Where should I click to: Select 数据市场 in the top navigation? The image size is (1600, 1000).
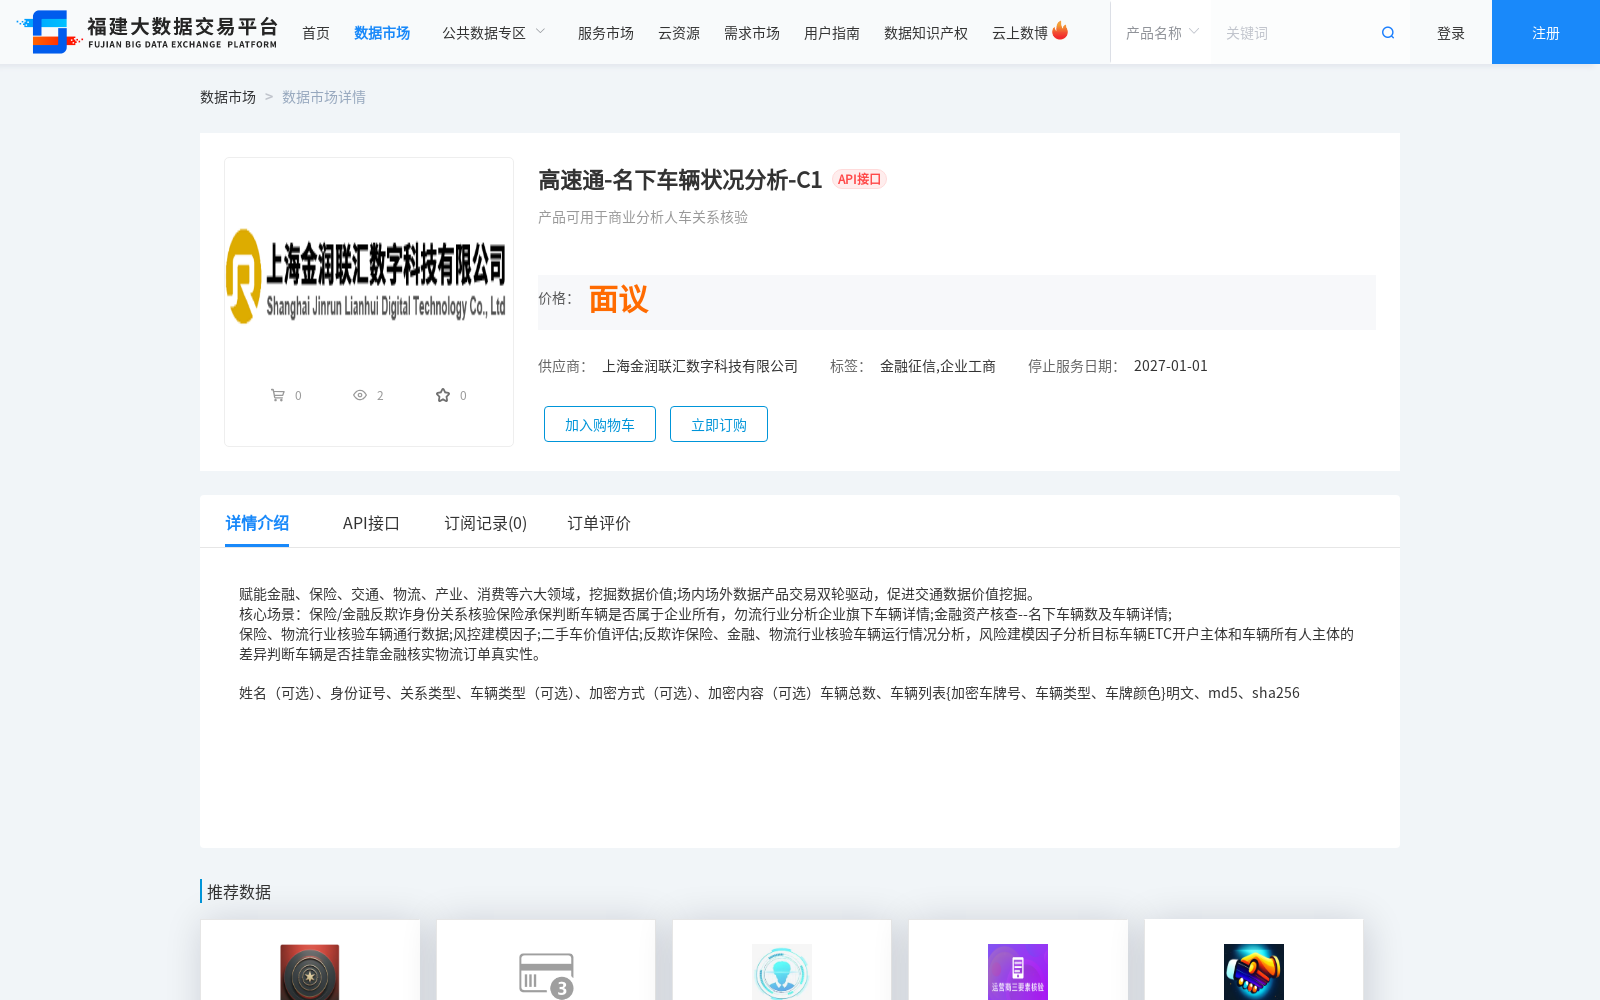tap(382, 33)
